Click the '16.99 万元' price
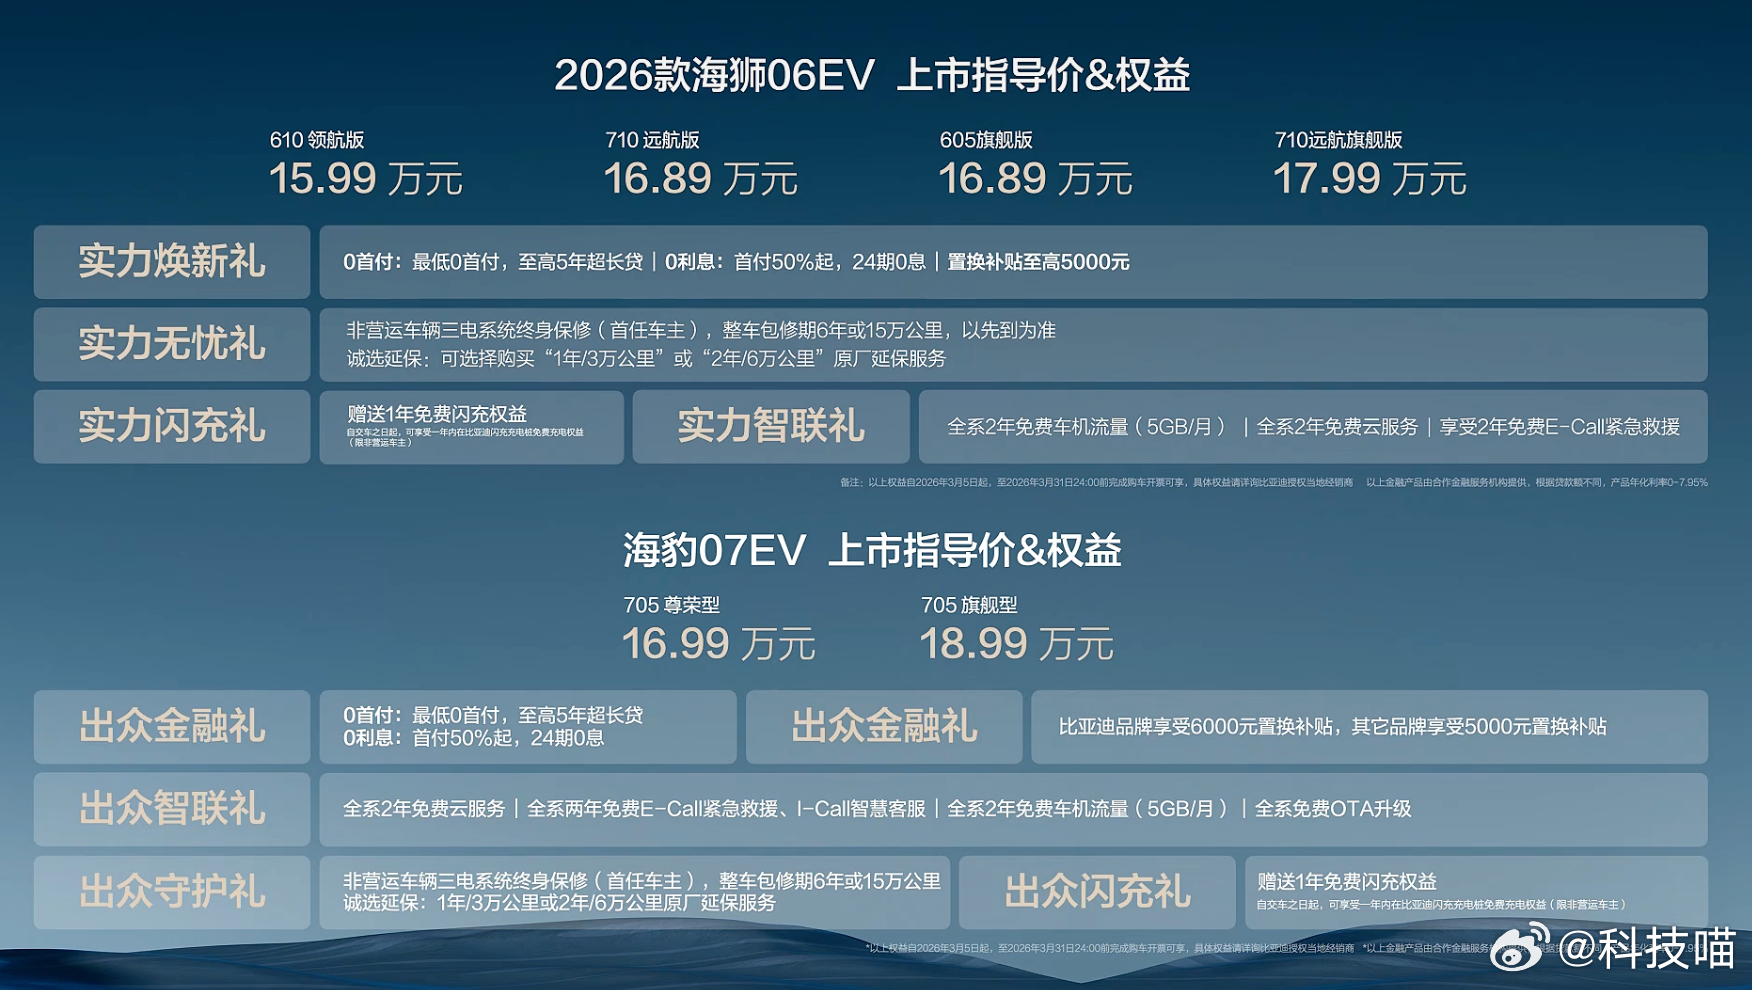Image resolution: width=1752 pixels, height=990 pixels. click(x=719, y=644)
